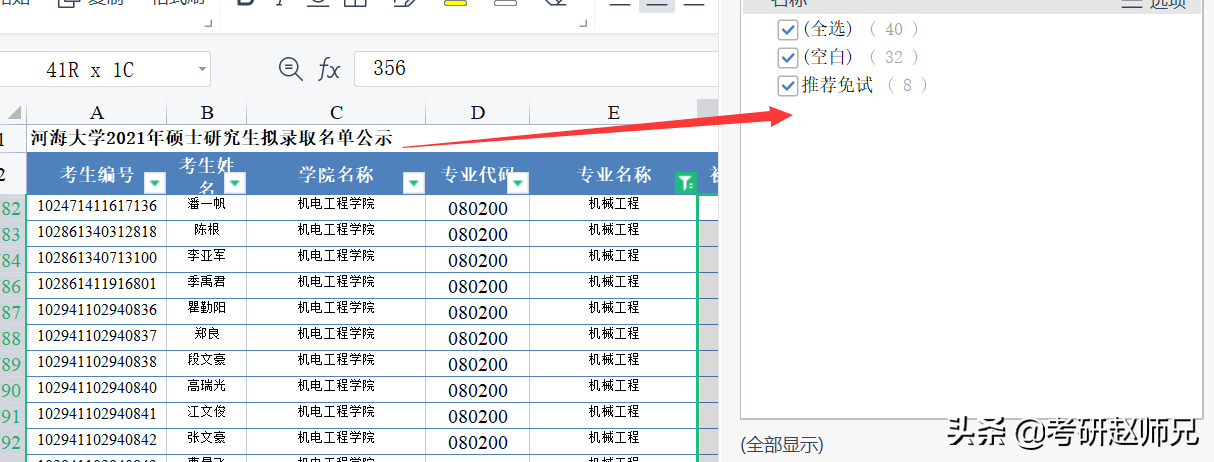Image resolution: width=1214 pixels, height=462 pixels.
Task: Select cell with 102941102940836
Action: coord(97,310)
